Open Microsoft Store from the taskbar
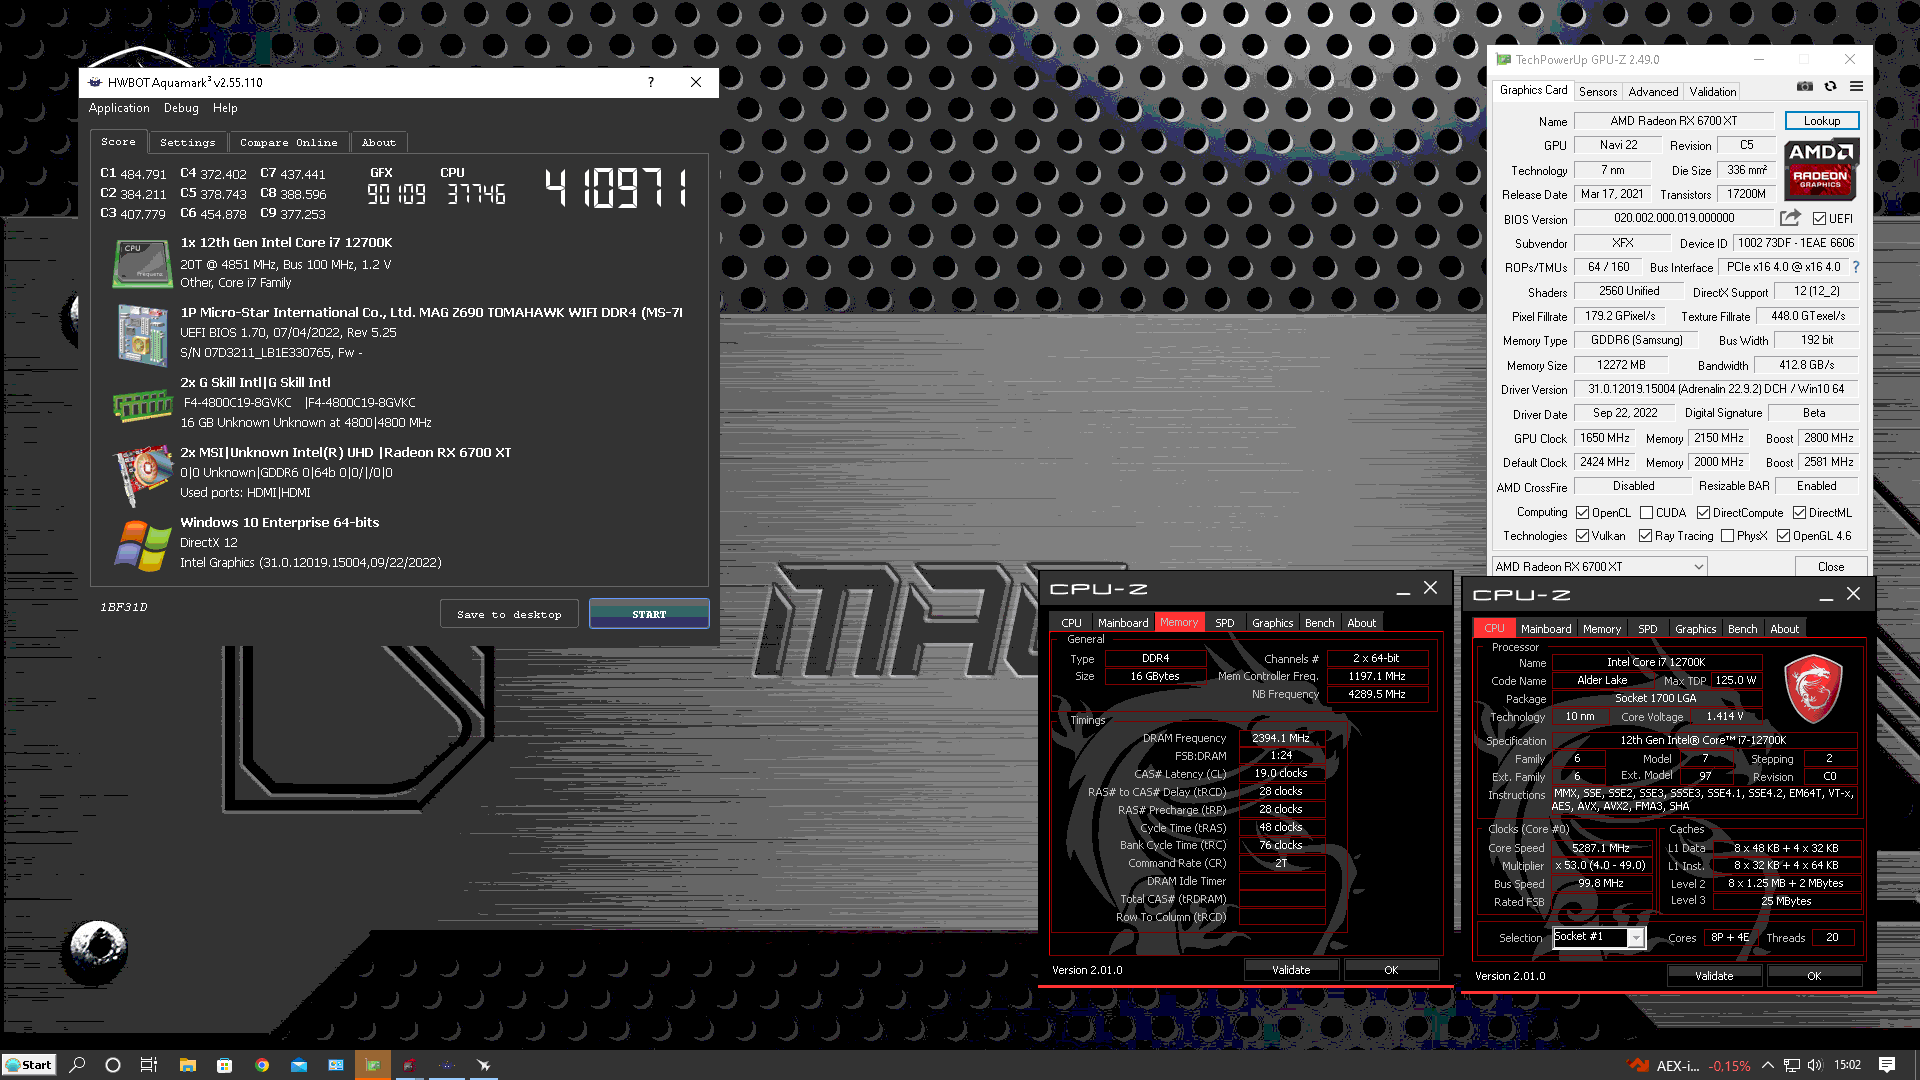1920x1080 pixels. [224, 1065]
